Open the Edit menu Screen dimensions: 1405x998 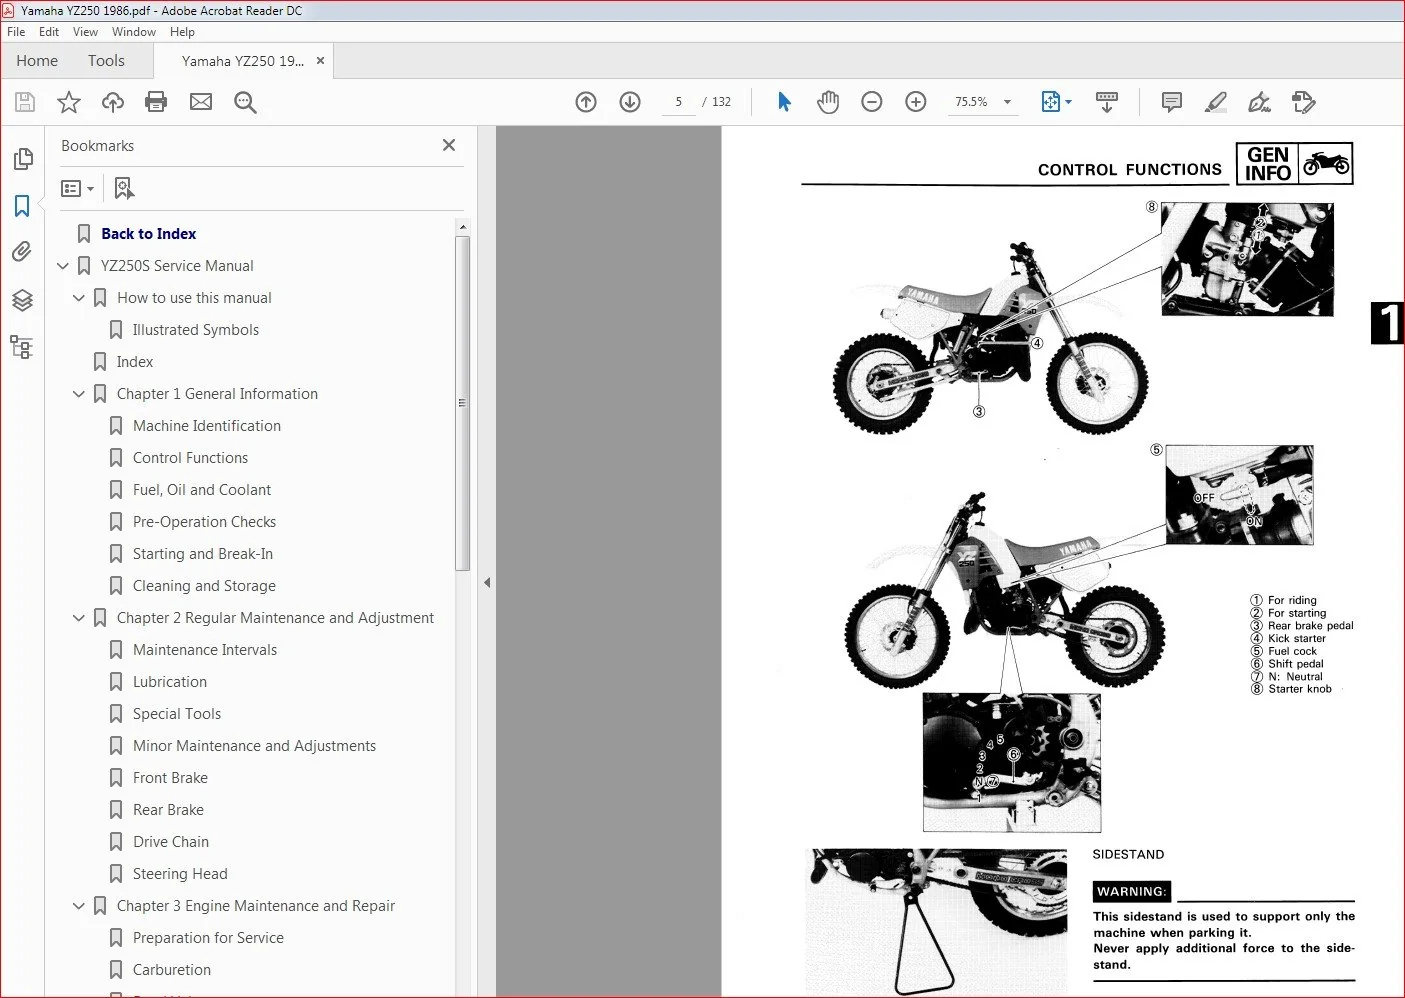click(49, 32)
